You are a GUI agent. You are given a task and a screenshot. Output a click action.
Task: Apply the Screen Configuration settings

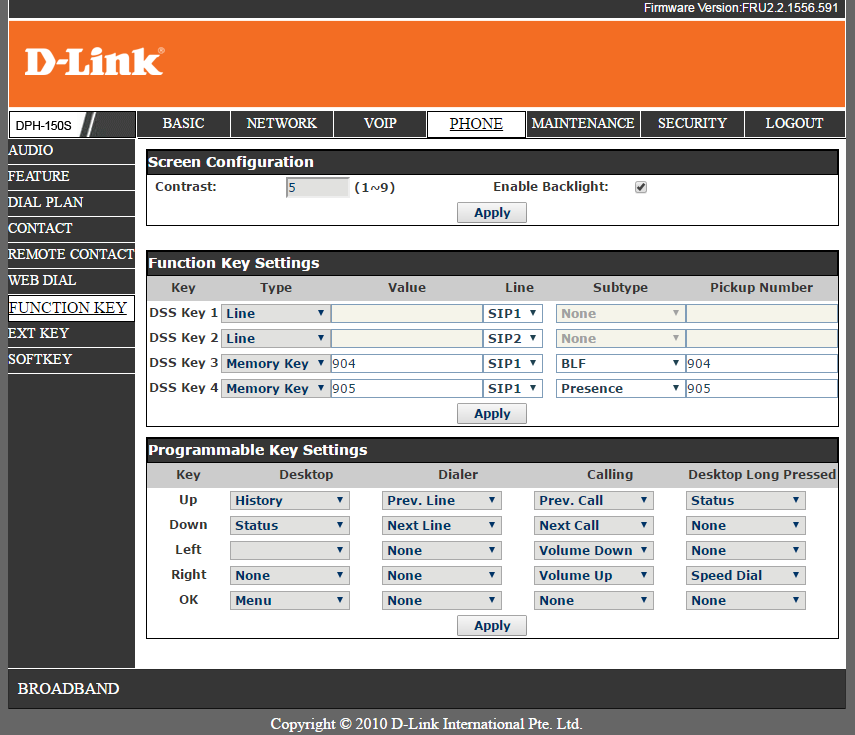coord(491,212)
